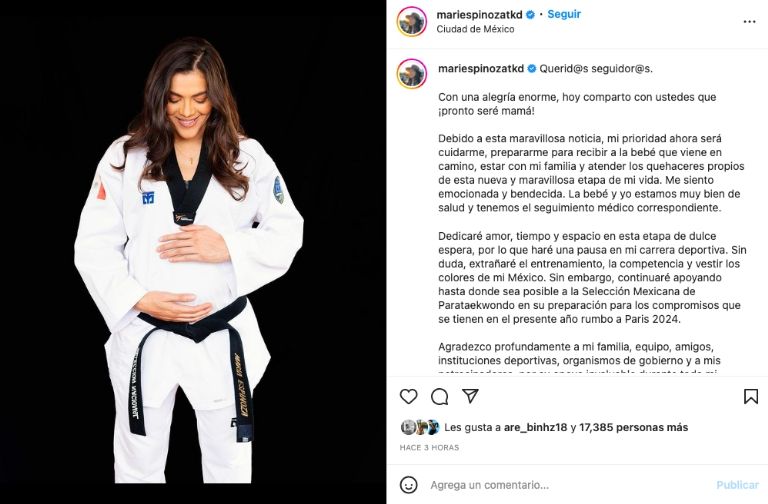Click the verified badge in the caption
Image resolution: width=768 pixels, height=504 pixels.
pyautogui.click(x=531, y=69)
